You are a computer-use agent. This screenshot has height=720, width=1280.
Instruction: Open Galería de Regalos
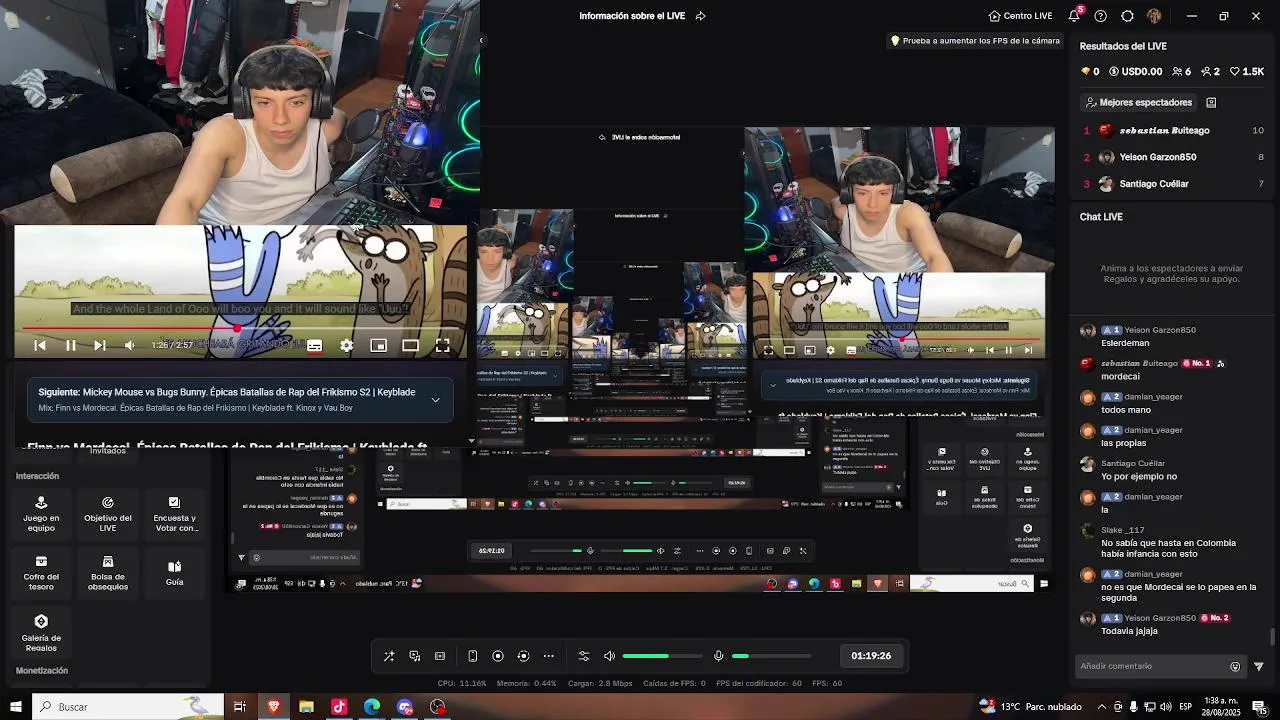point(41,633)
